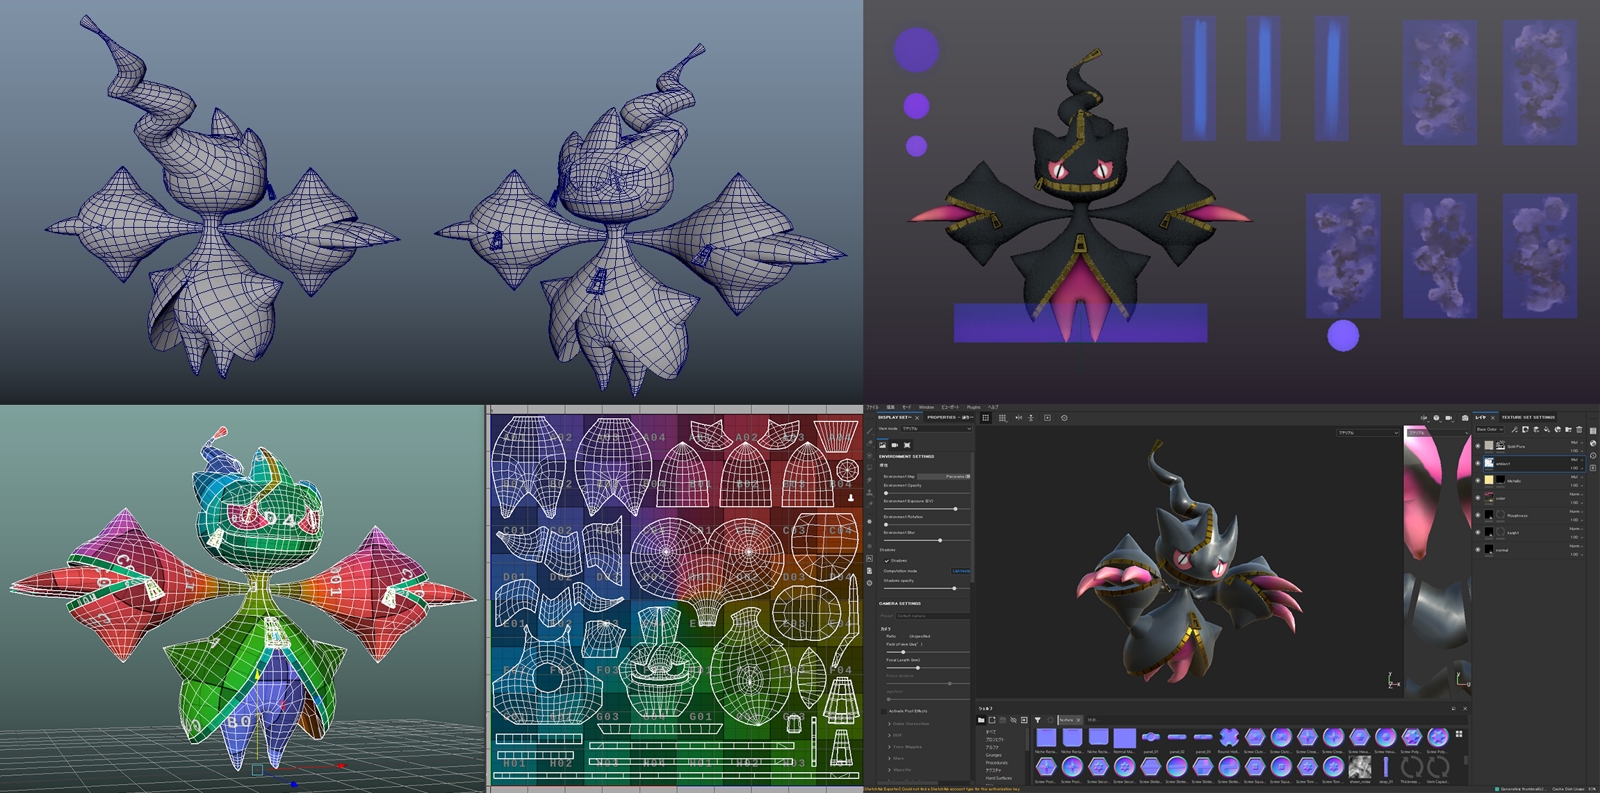This screenshot has height=793, width=1600.
Task: Open the Base Color channel dropdown
Action: click(x=1490, y=429)
